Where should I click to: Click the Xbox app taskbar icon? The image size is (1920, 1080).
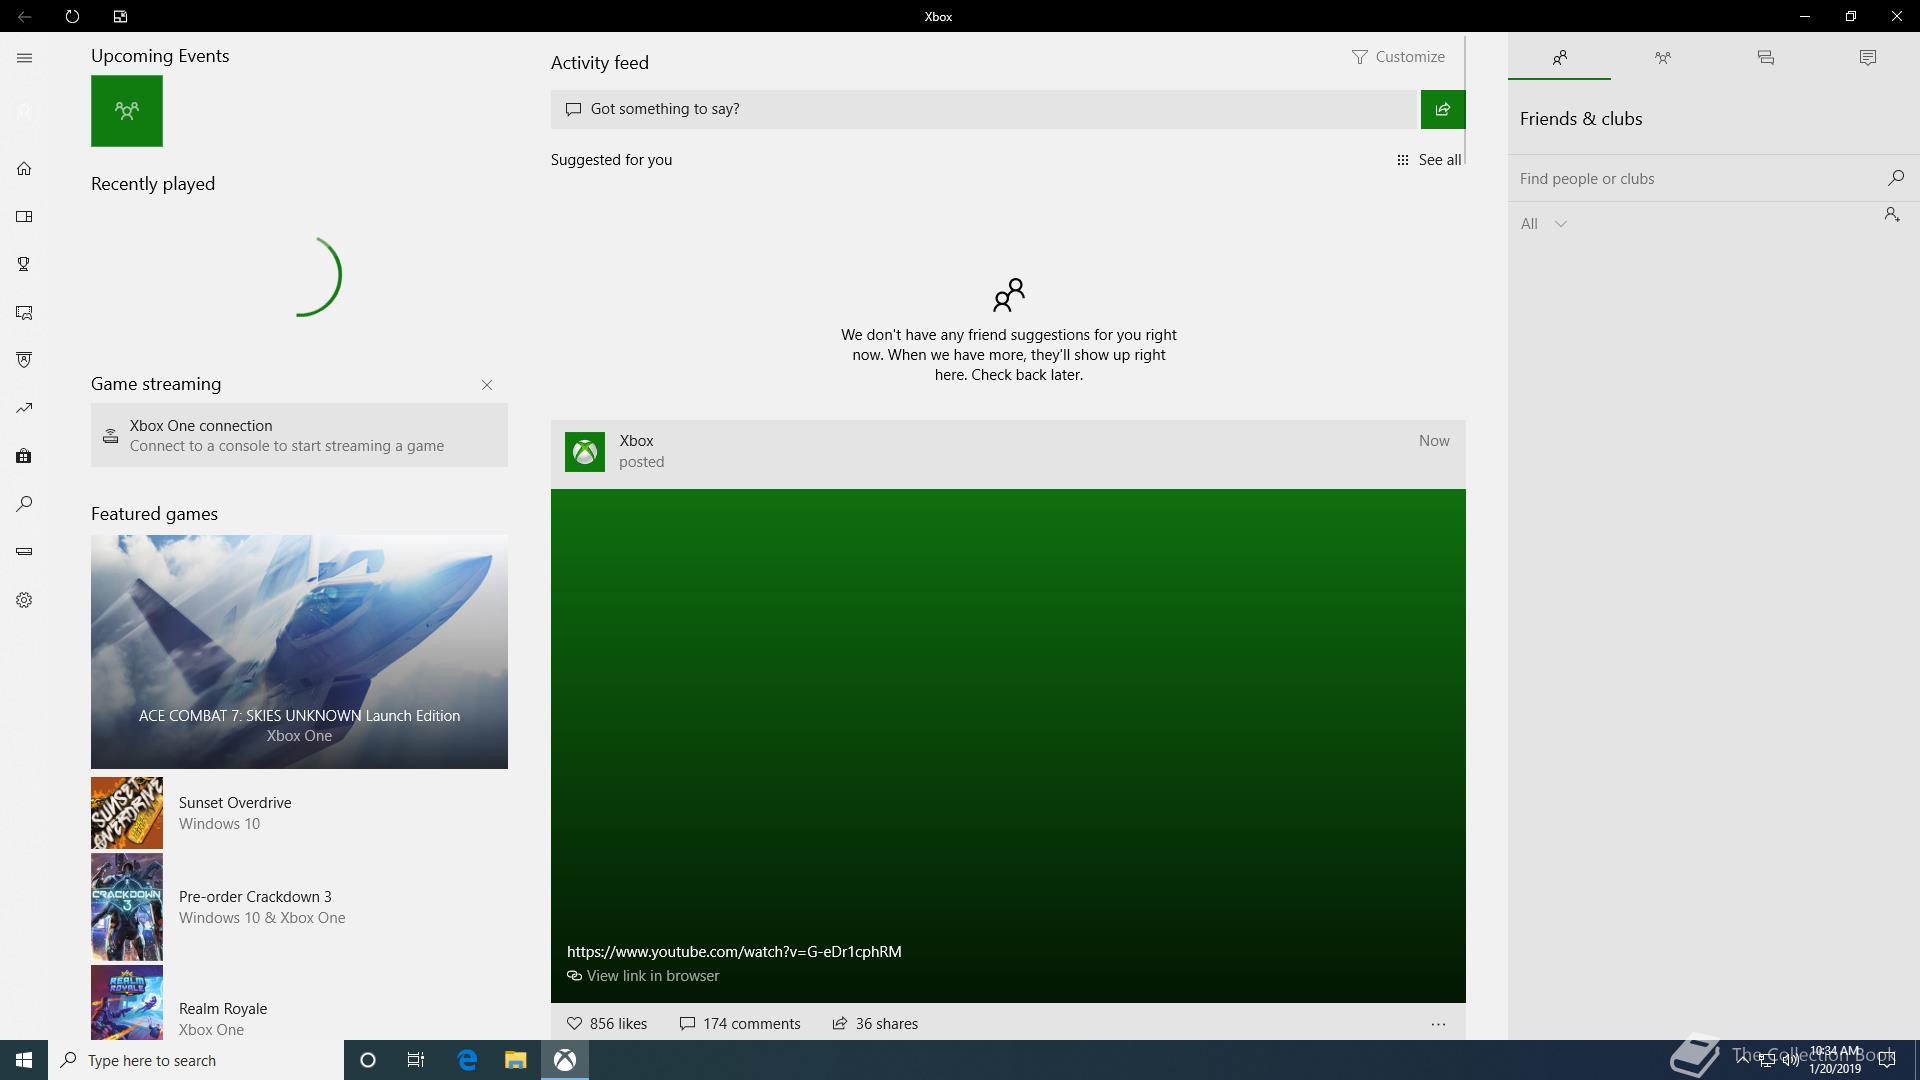[565, 1060]
